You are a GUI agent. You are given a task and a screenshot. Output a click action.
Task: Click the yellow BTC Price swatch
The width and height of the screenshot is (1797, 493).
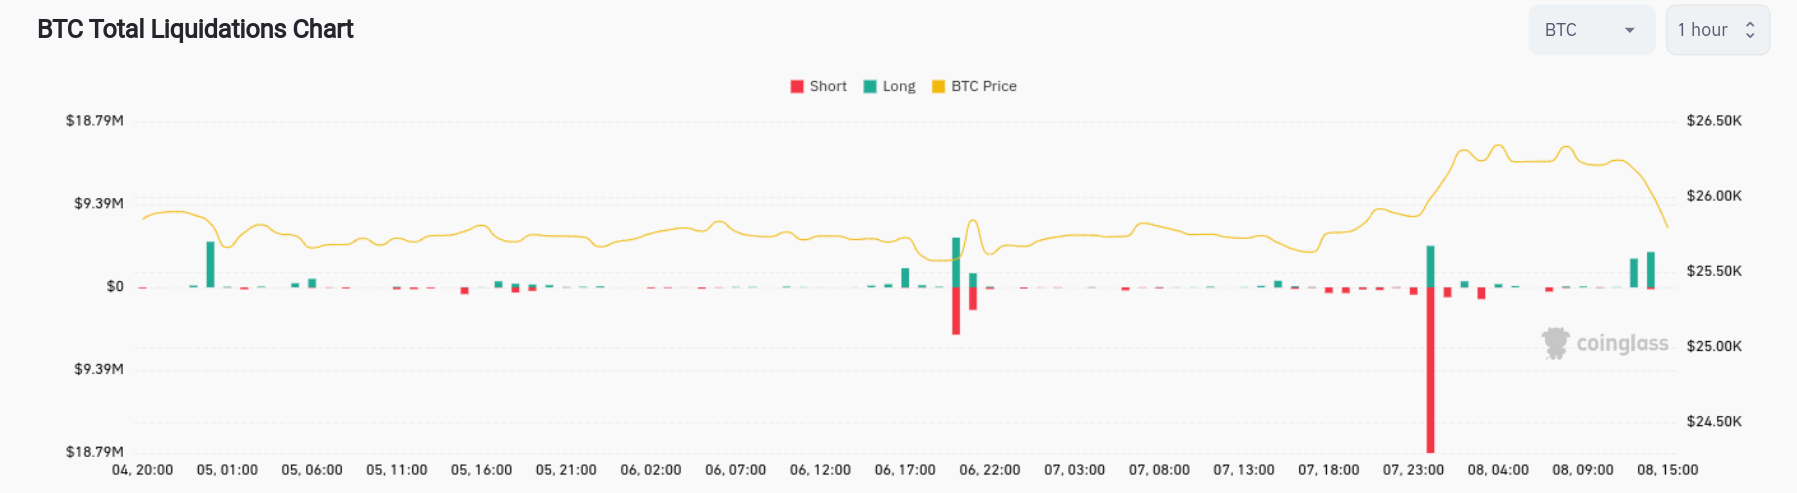click(938, 86)
